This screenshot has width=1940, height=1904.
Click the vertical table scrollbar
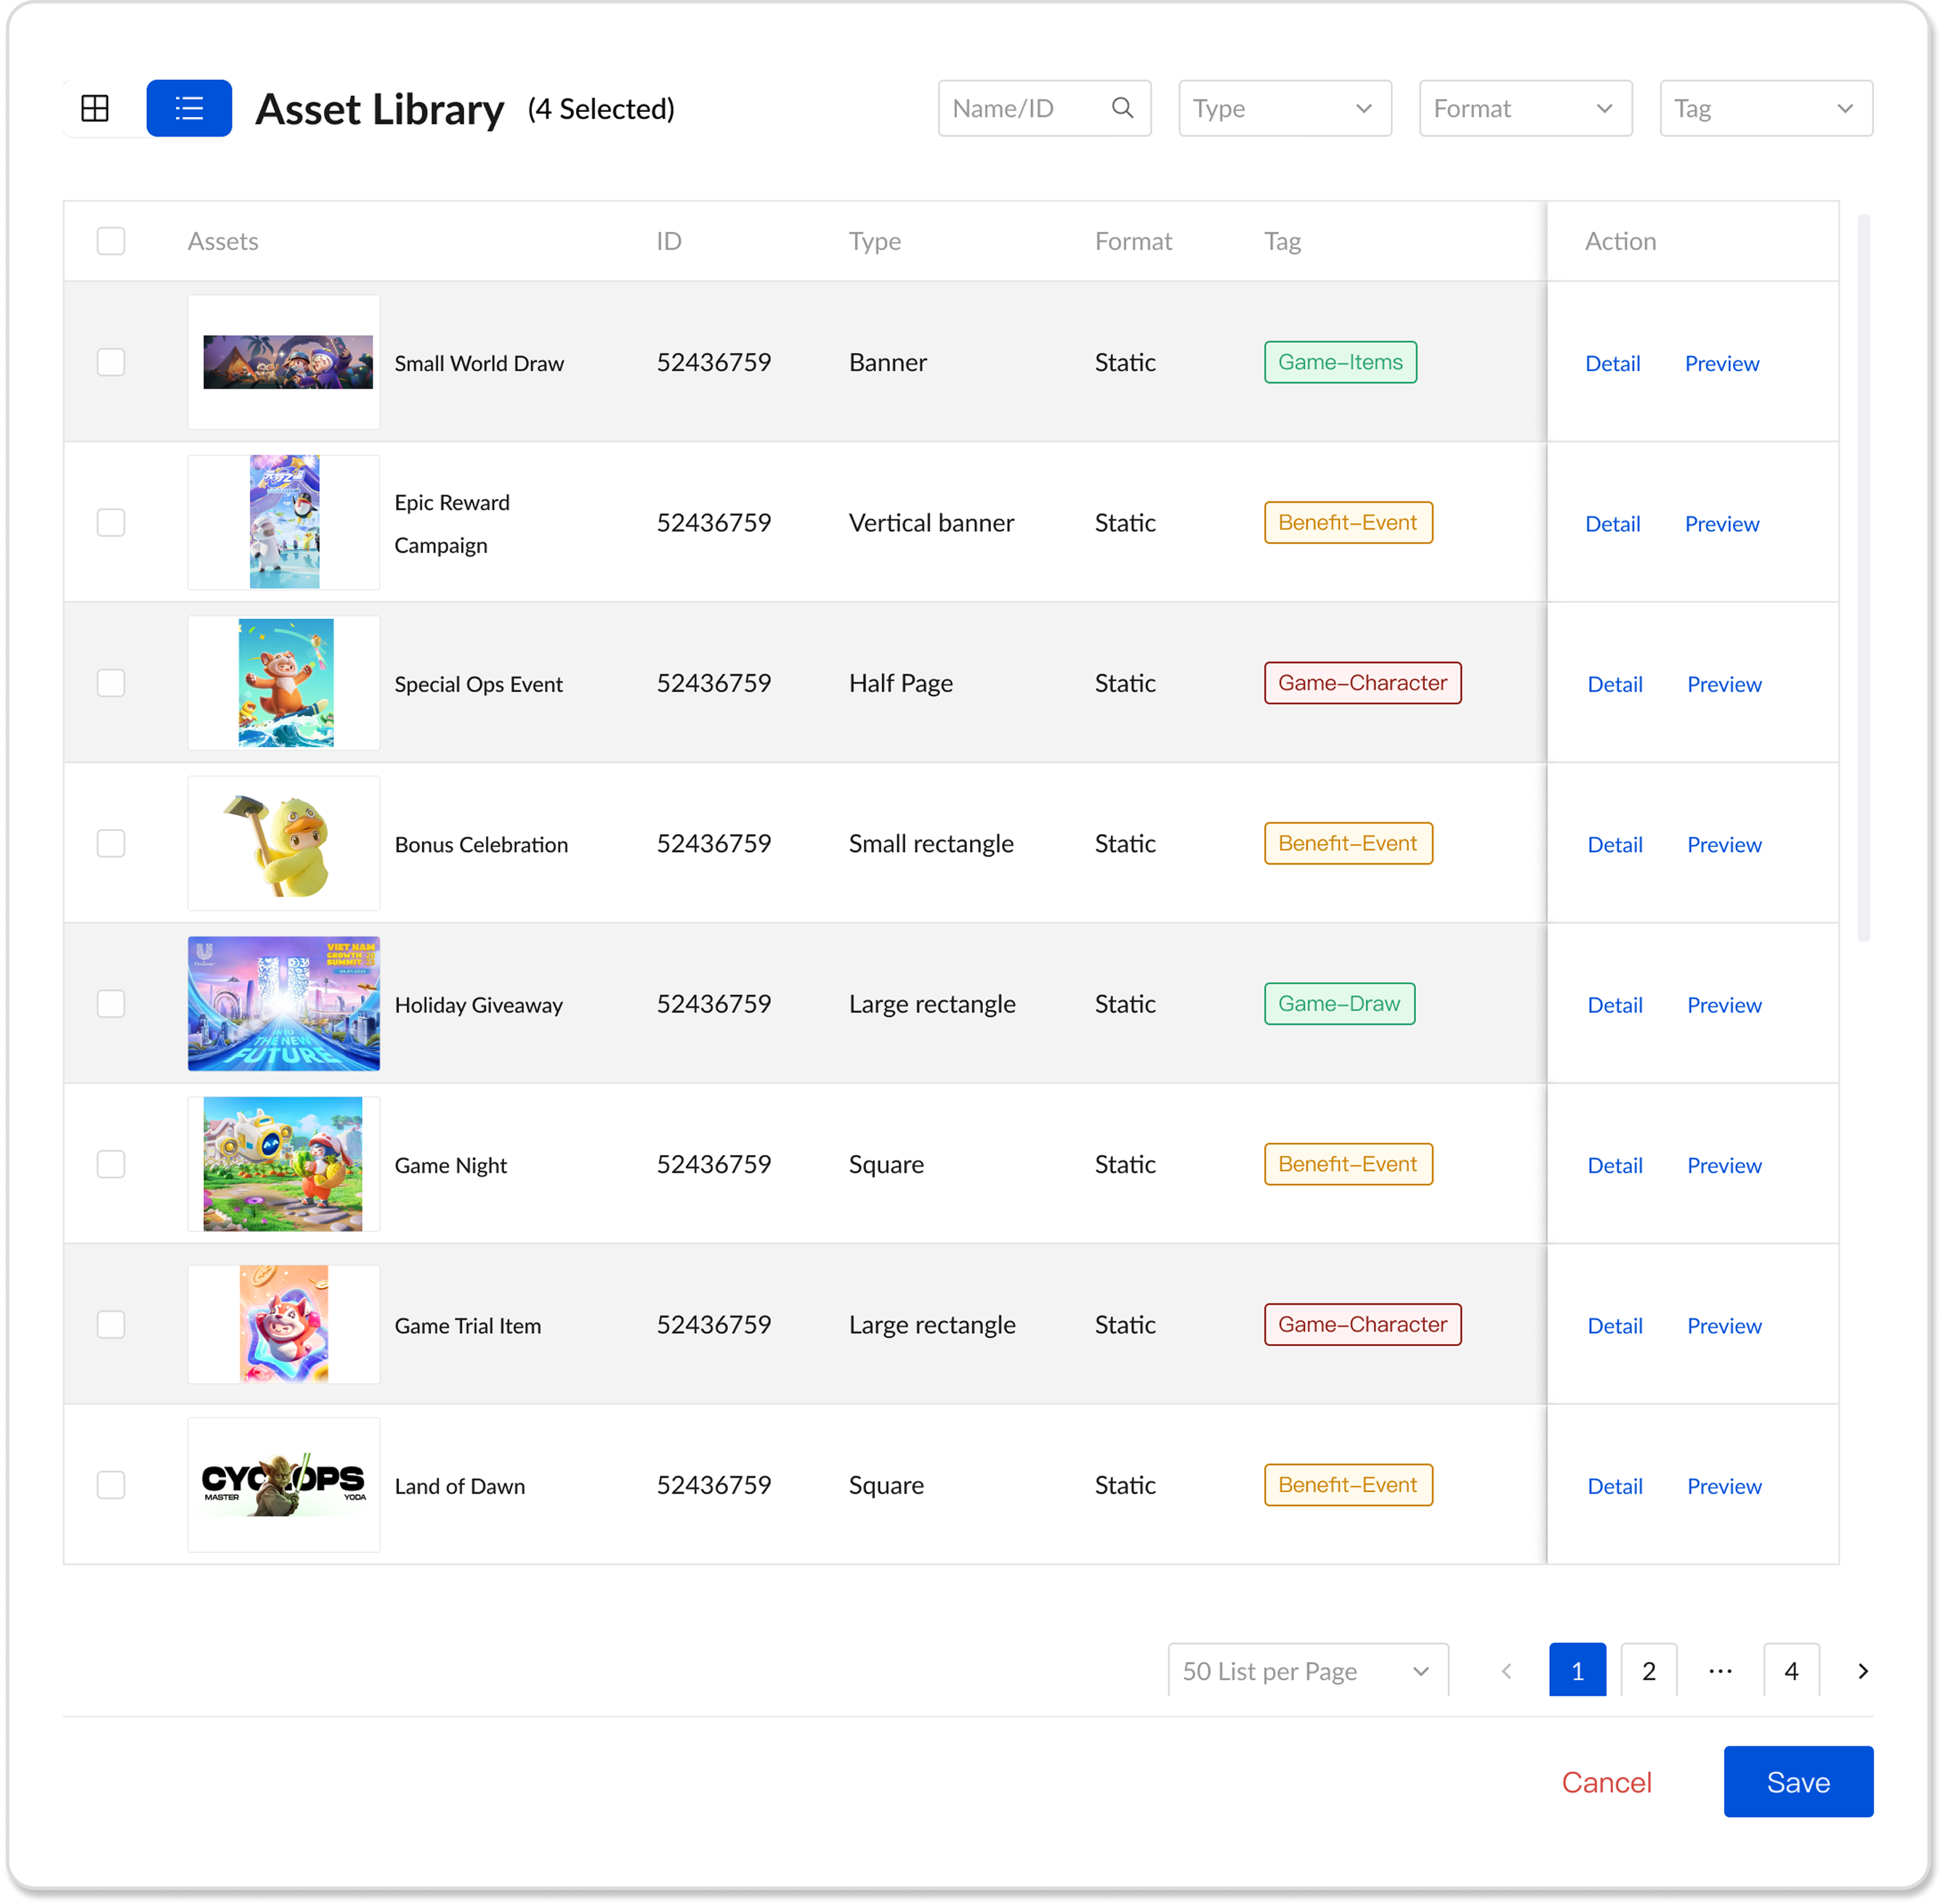1863,577
